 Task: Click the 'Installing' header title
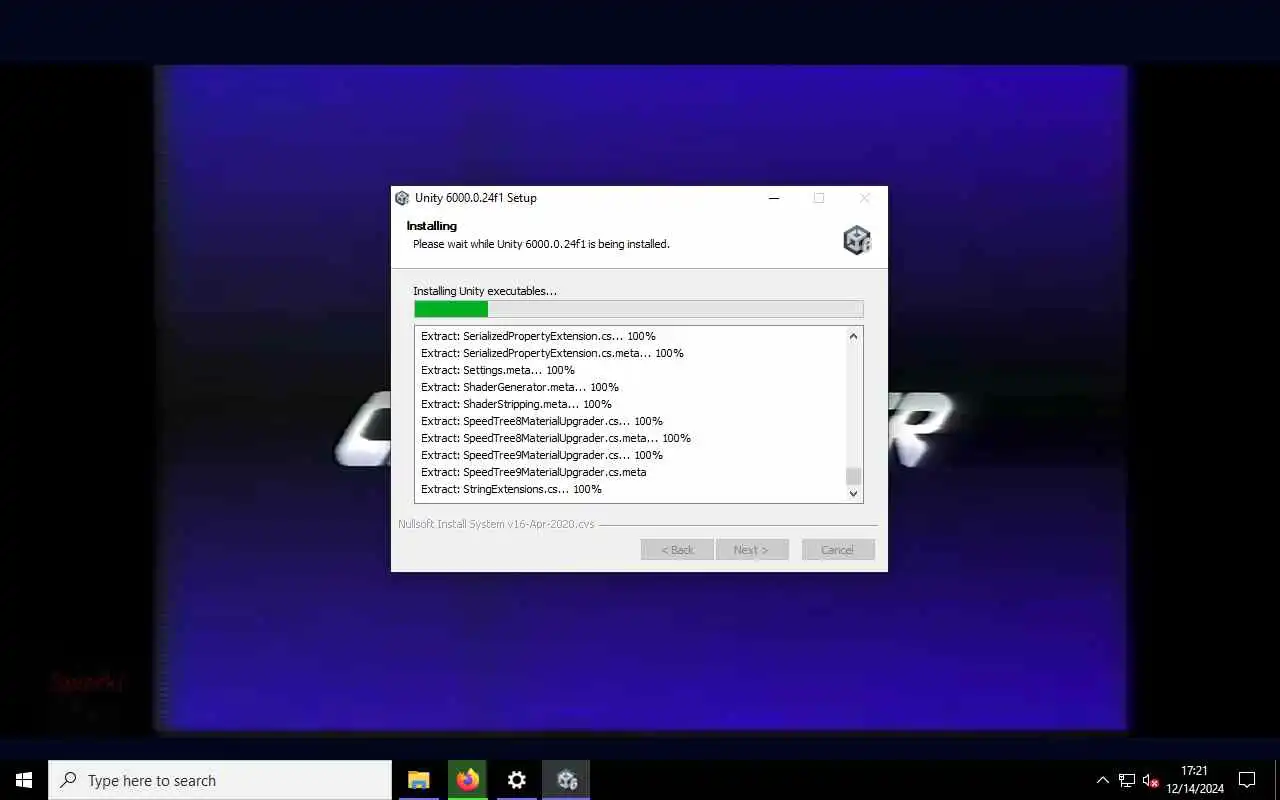coord(431,226)
